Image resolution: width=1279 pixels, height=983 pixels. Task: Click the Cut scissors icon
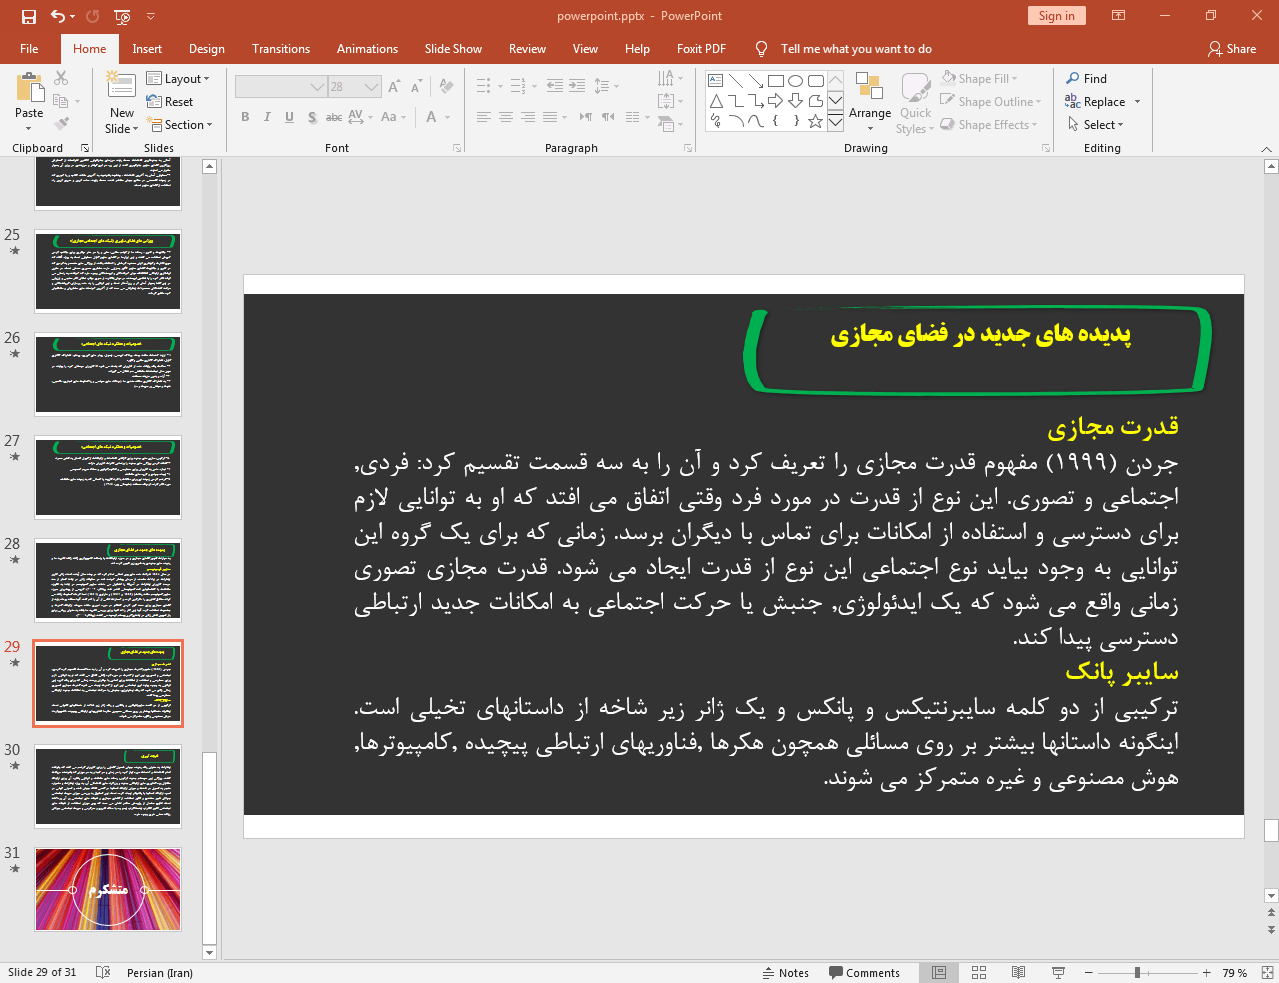[x=61, y=78]
